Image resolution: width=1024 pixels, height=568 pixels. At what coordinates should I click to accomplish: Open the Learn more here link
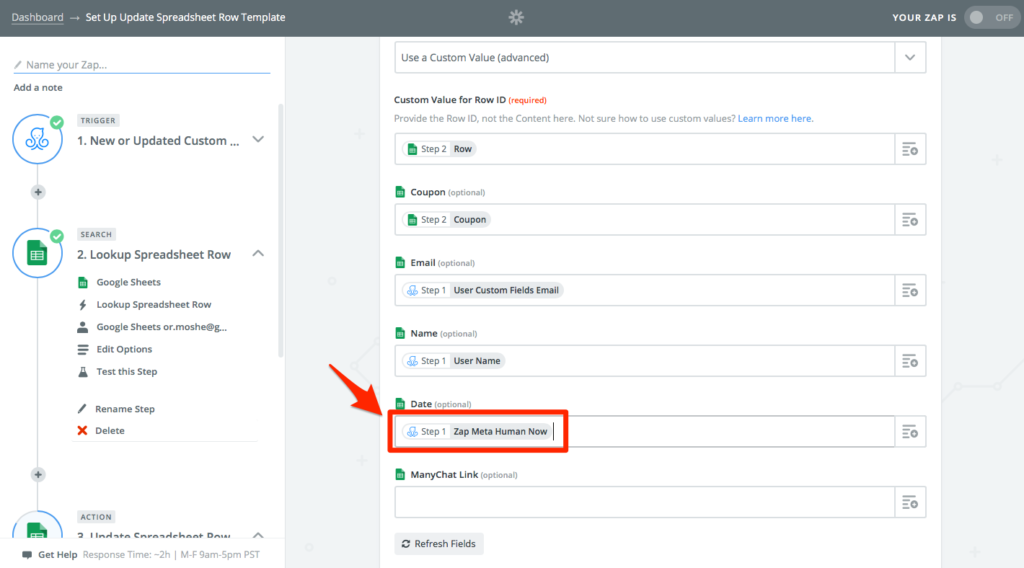[x=775, y=118]
